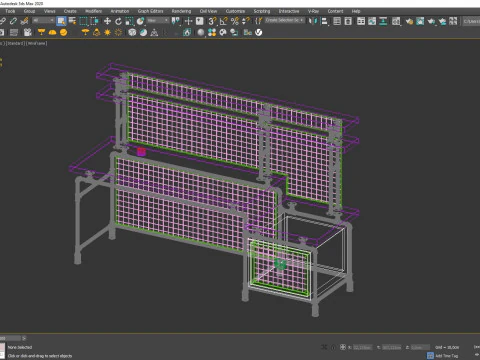Click the first orange V-Ray light icon
Screen dimensions: 480x360
(x=41, y=32)
